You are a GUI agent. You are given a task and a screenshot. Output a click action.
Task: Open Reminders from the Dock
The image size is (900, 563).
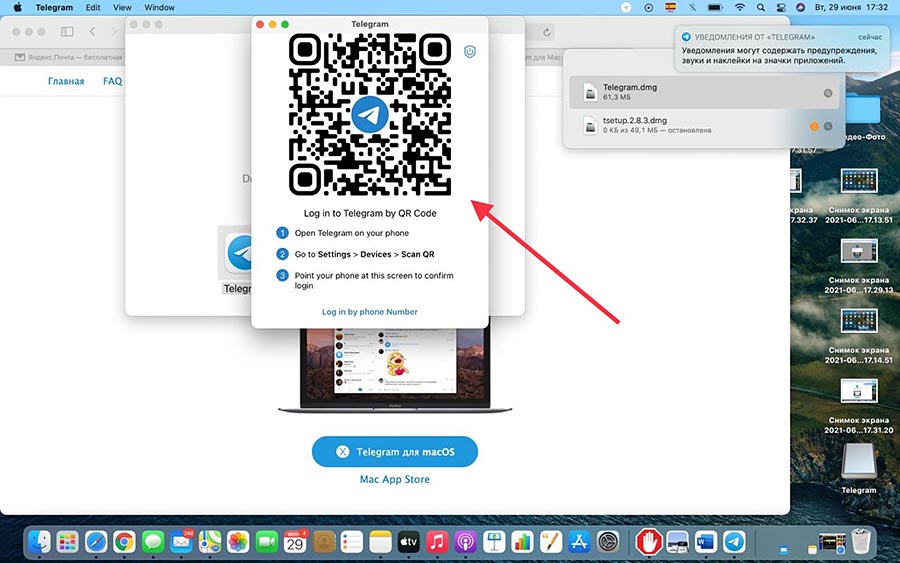(x=352, y=541)
